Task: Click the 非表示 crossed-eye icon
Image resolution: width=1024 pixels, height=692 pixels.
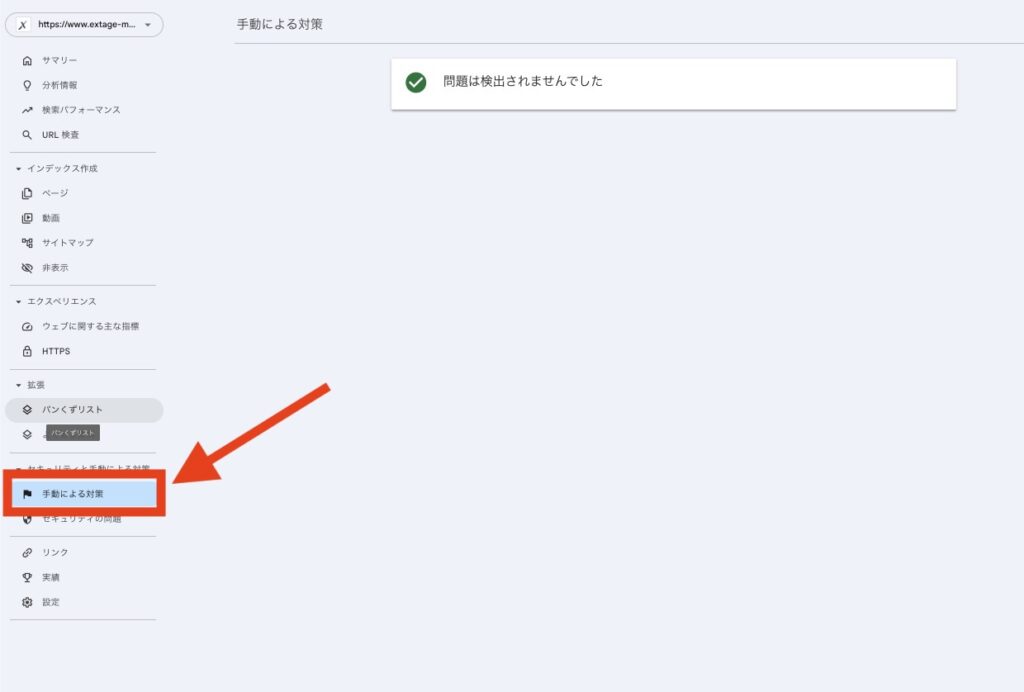Action: [x=27, y=268]
